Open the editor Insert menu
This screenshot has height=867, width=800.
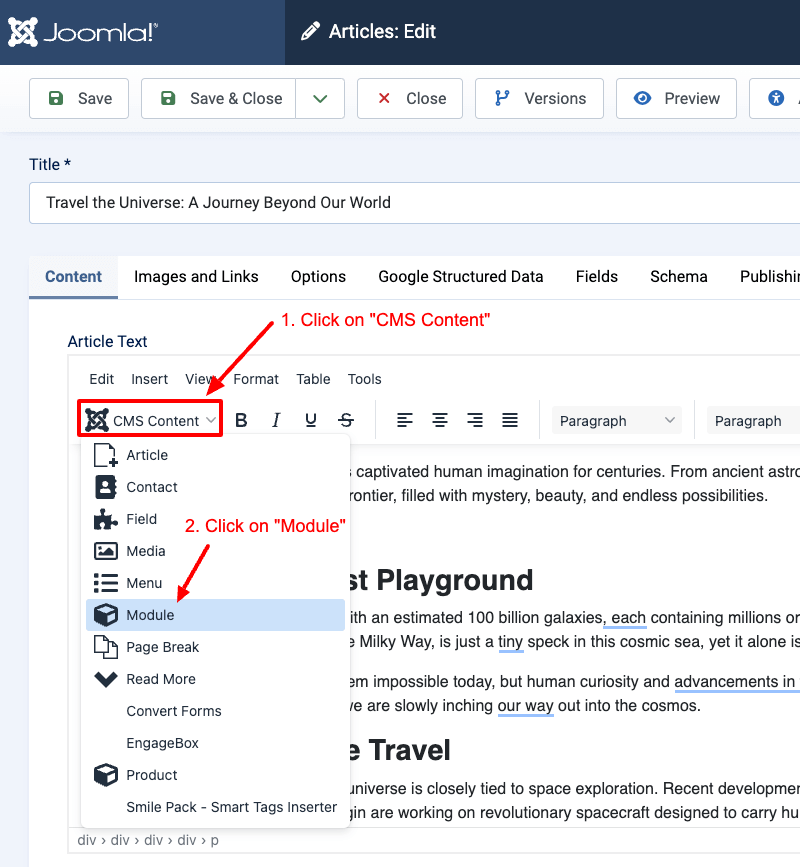pyautogui.click(x=149, y=379)
